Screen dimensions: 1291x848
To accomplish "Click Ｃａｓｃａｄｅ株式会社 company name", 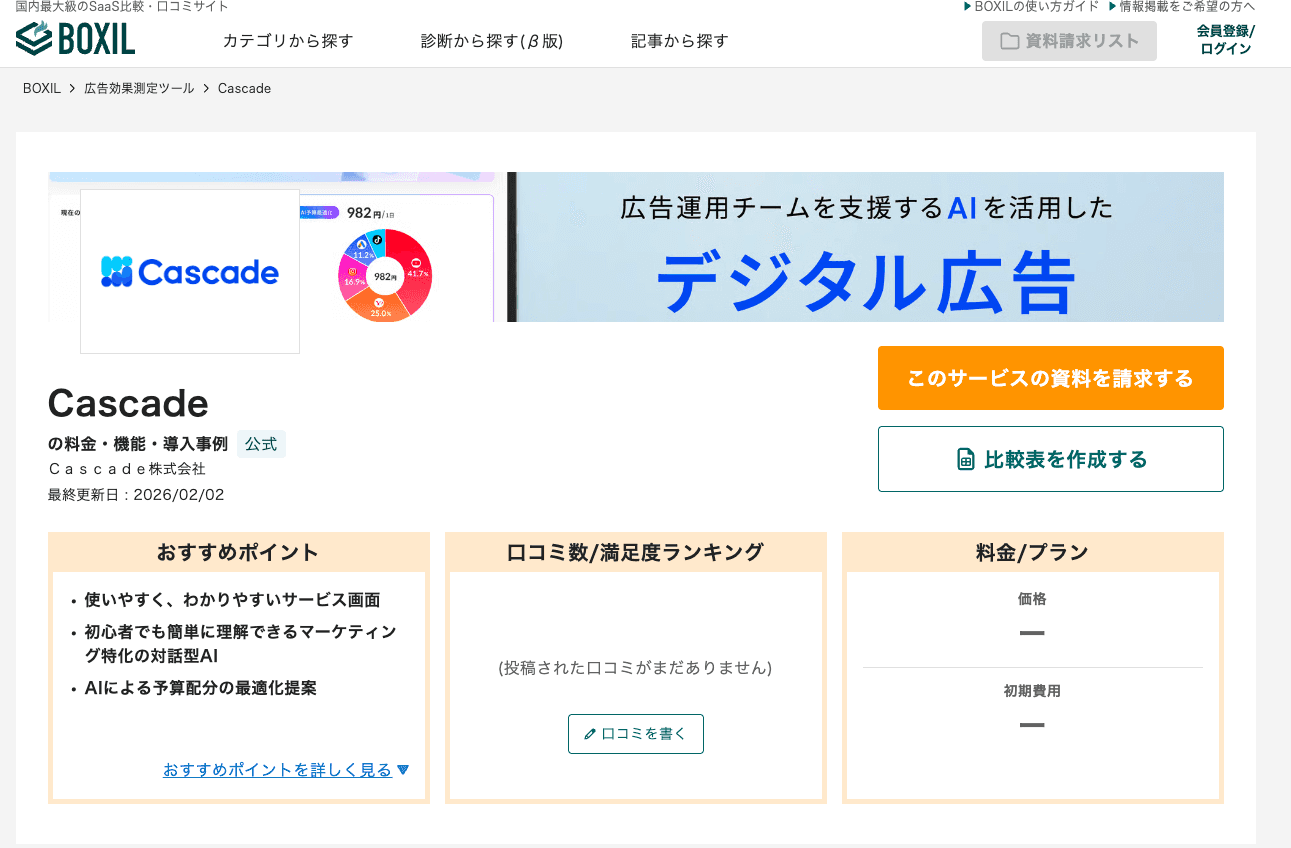I will (x=126, y=468).
